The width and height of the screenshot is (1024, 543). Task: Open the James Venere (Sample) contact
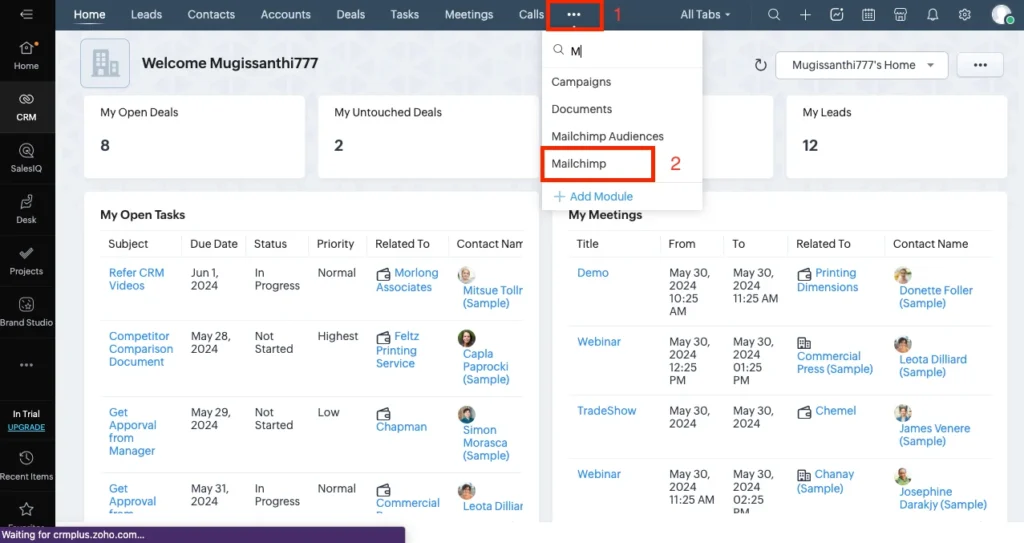(x=935, y=435)
